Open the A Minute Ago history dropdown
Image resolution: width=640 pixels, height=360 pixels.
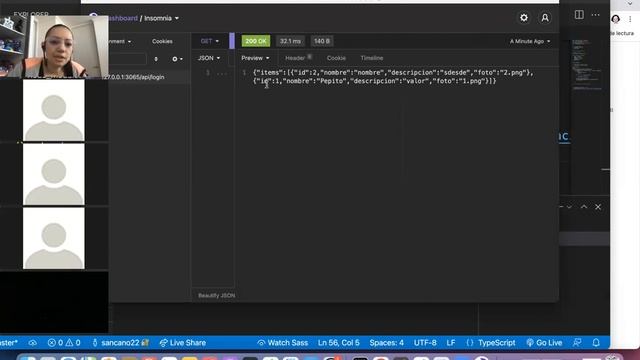click(530, 41)
